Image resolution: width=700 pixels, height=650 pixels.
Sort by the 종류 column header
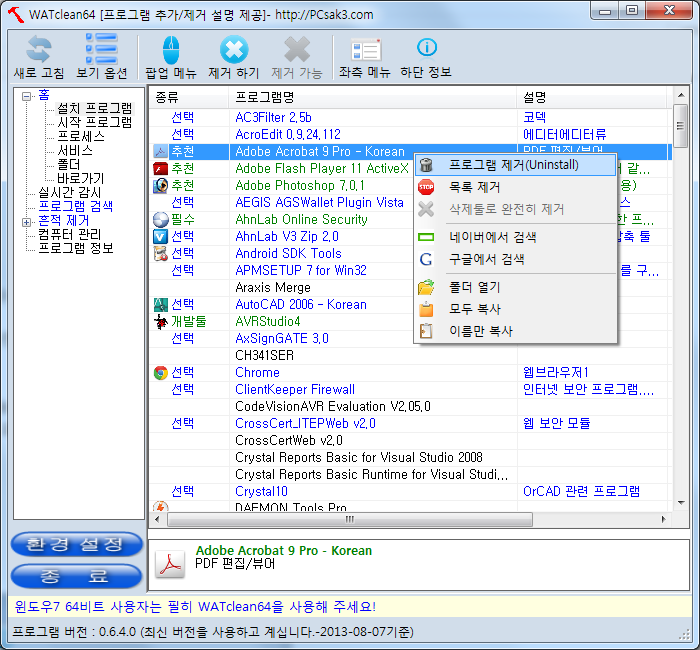point(189,97)
